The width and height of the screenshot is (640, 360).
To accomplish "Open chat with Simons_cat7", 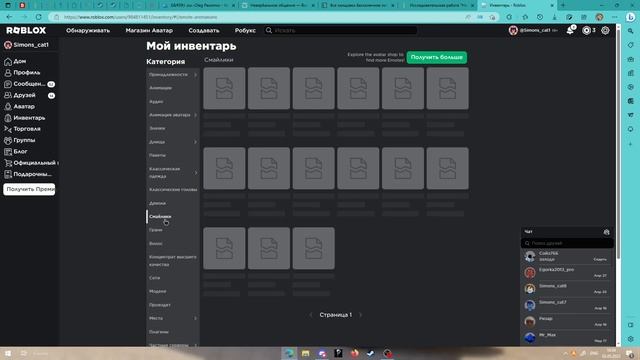I will tap(567, 305).
